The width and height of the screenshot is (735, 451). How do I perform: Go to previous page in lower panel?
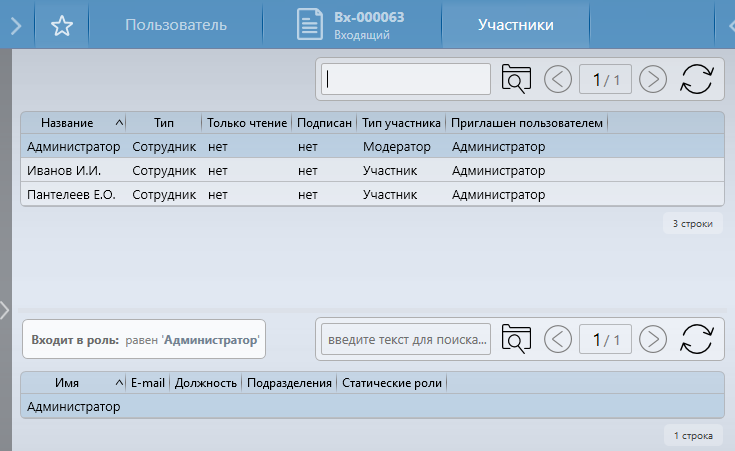coord(558,339)
